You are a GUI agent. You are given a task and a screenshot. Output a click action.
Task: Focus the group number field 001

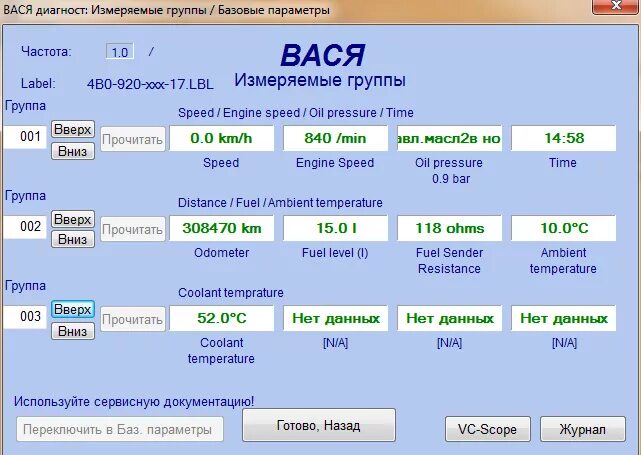click(25, 137)
